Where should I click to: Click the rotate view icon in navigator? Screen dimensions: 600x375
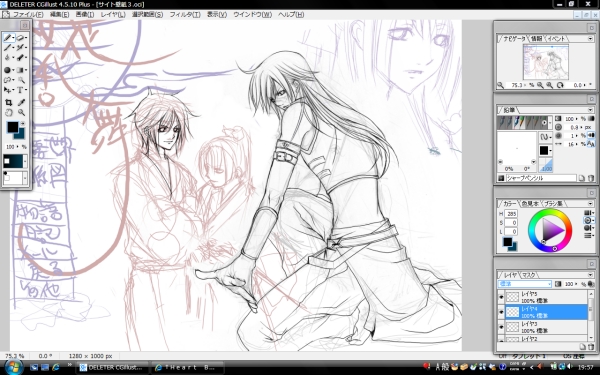pos(560,85)
